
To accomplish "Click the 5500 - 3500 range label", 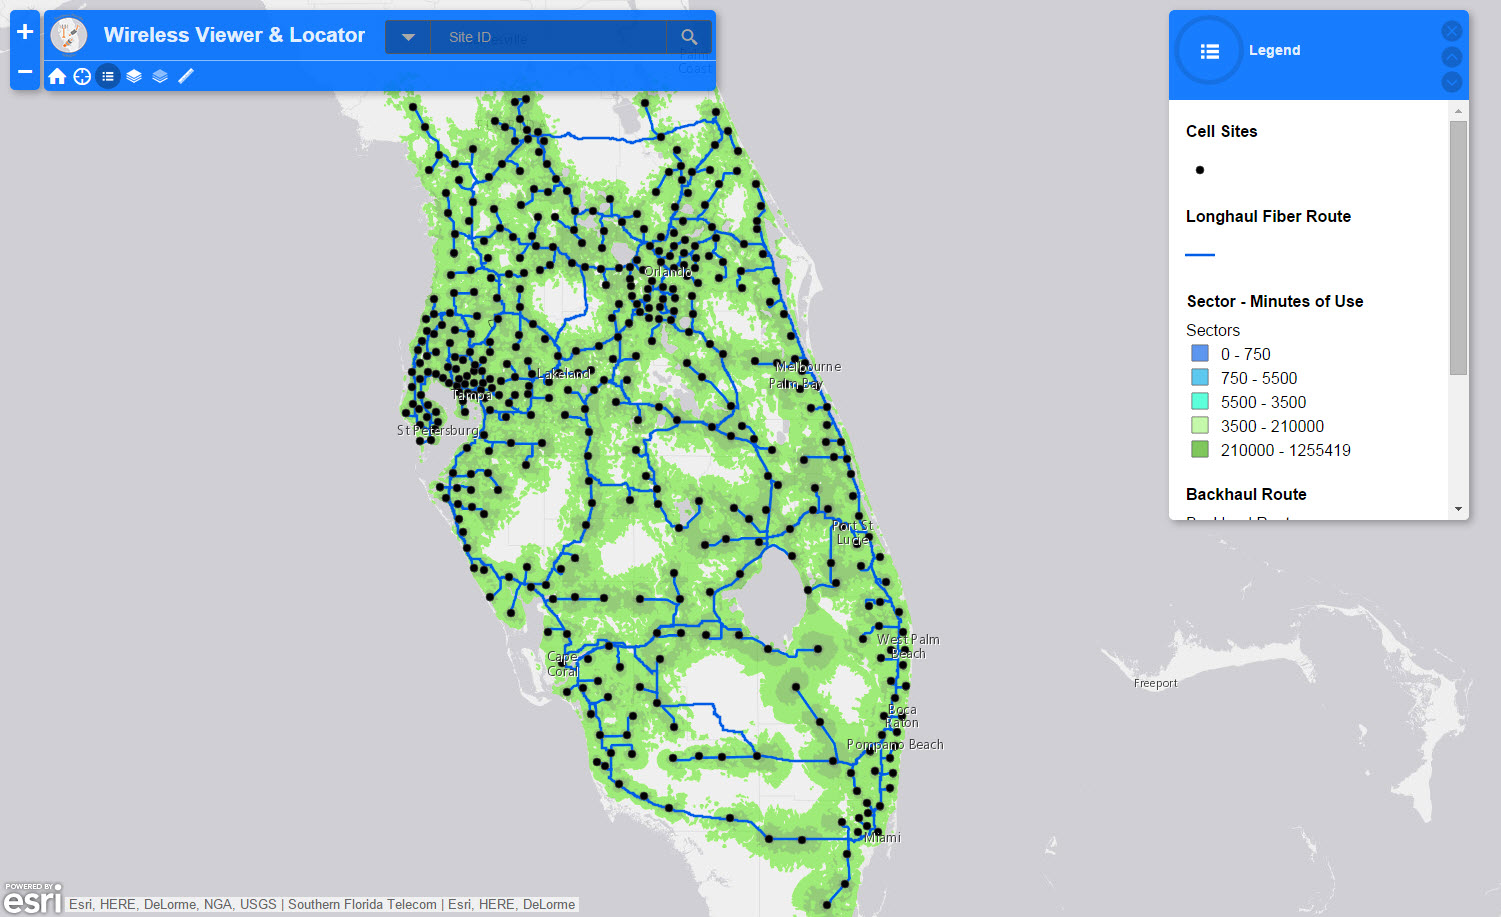I will click(1264, 402).
